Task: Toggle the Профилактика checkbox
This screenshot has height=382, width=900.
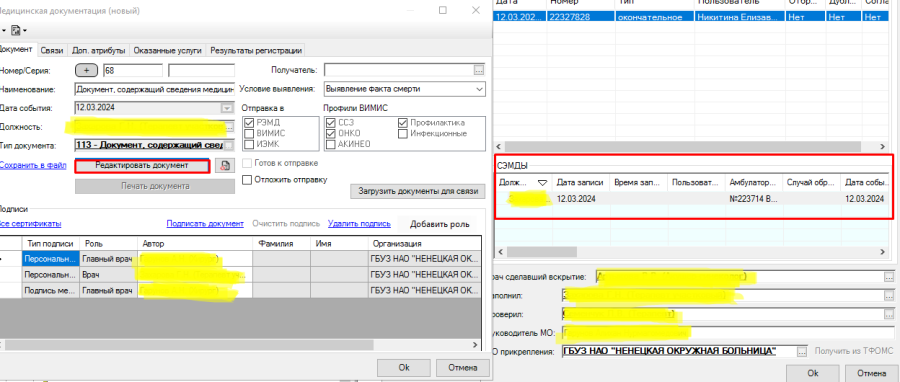Action: pyautogui.click(x=402, y=123)
